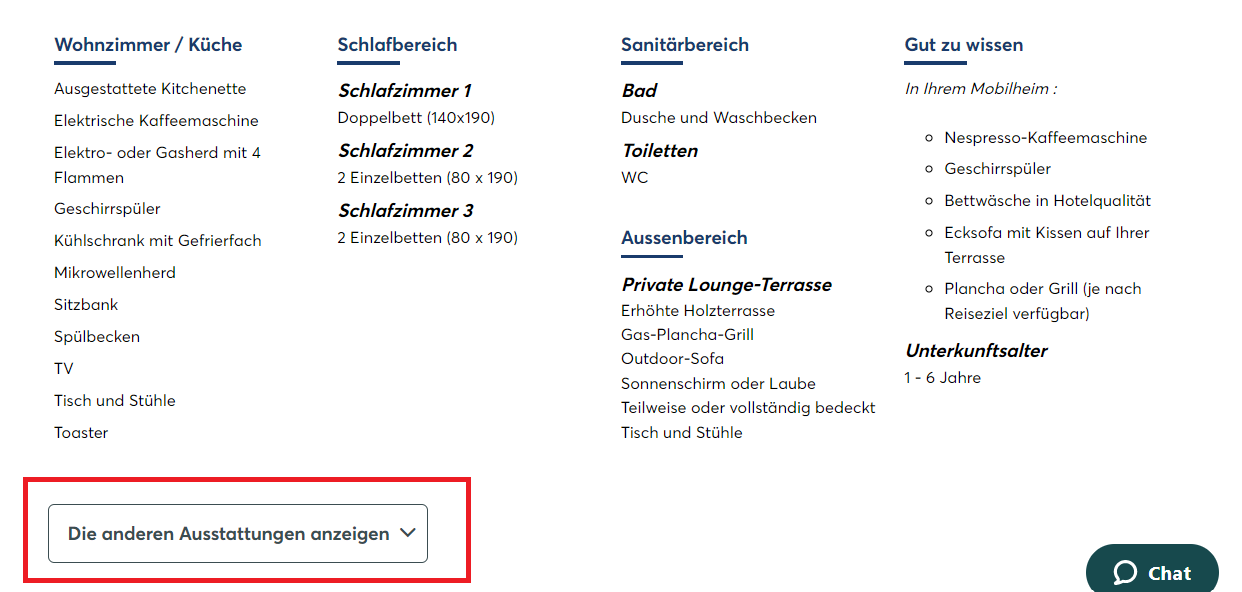Select the Schlafzimmer 1 subheading
The width and height of the screenshot is (1242, 592).
405,91
